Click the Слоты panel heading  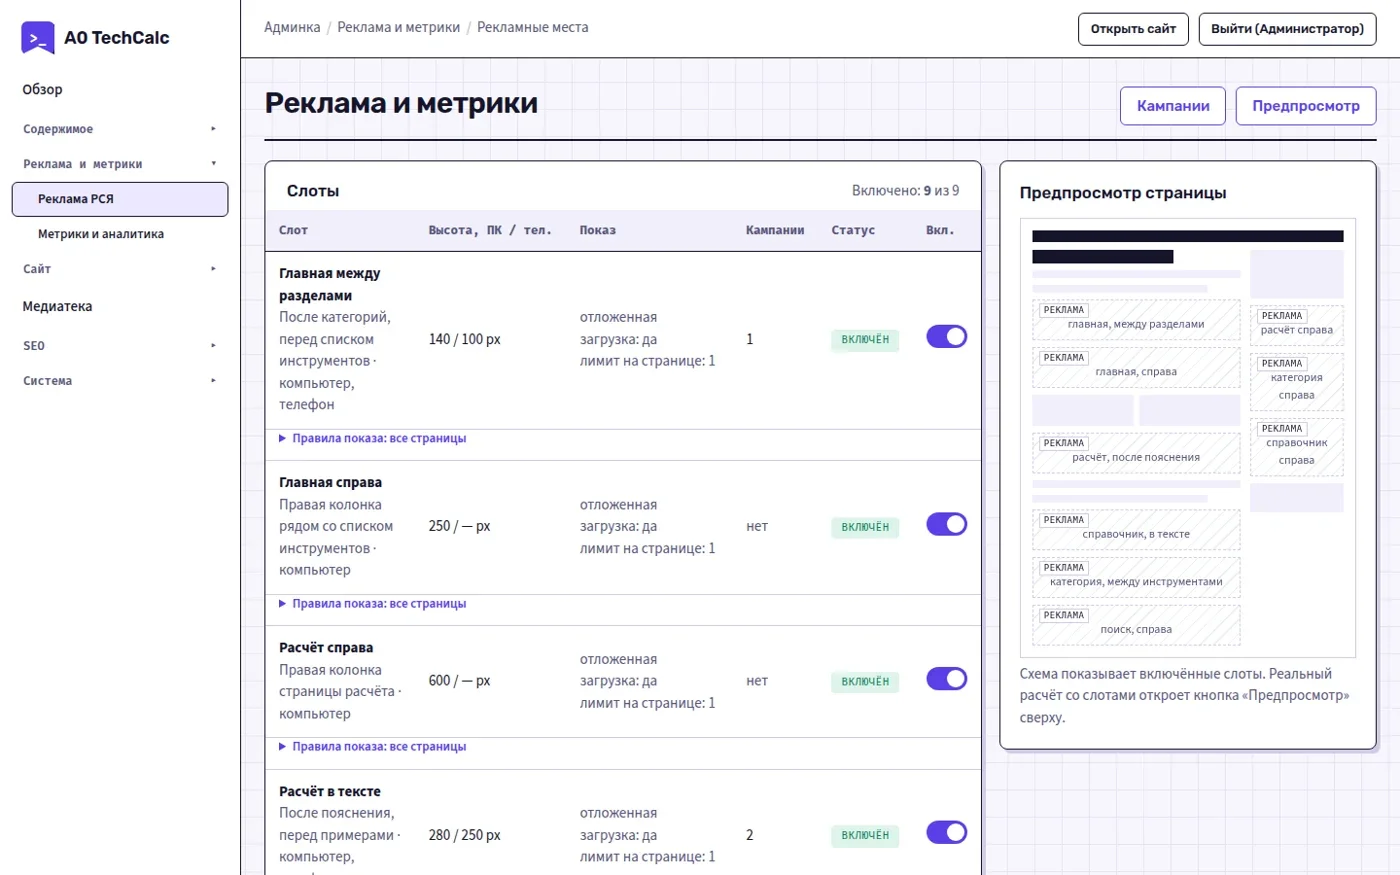click(313, 191)
